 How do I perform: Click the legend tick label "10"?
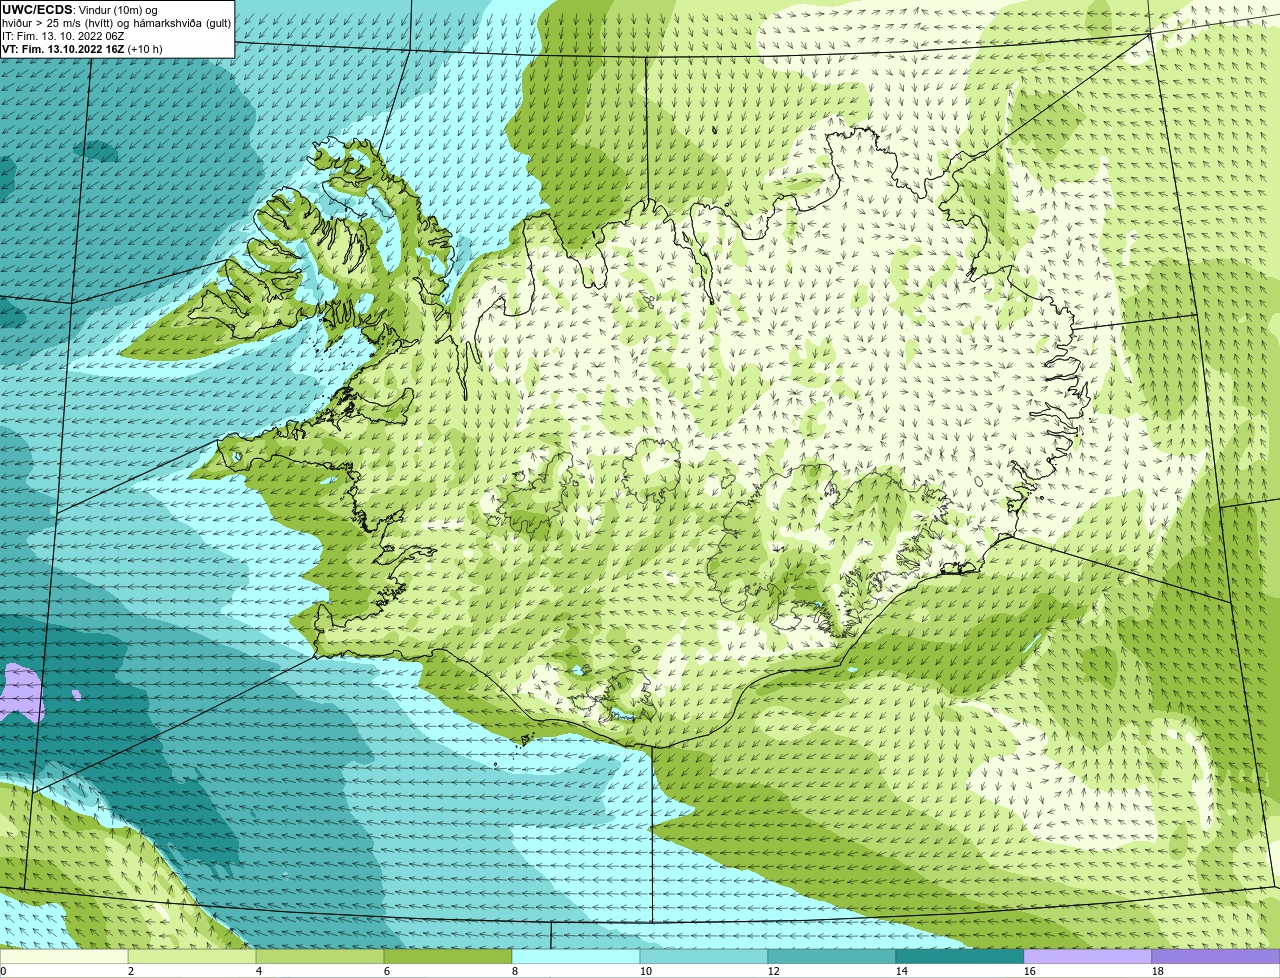[646, 971]
